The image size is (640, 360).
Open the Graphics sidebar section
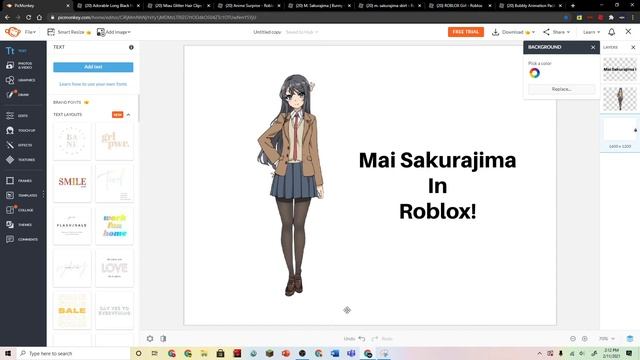[x=20, y=80]
